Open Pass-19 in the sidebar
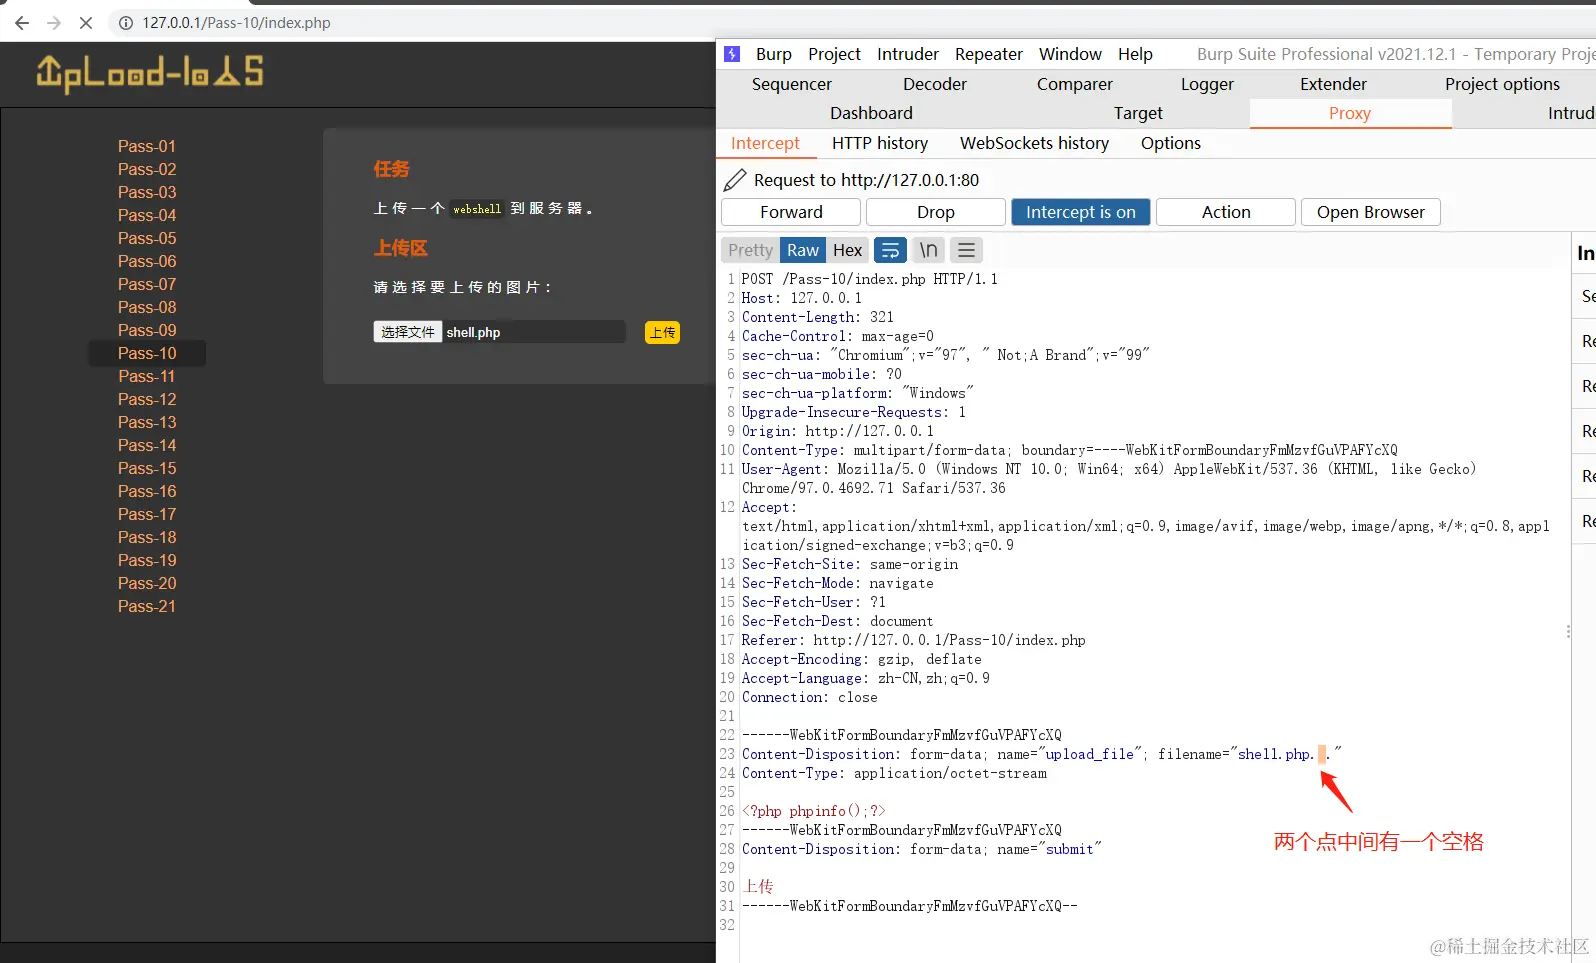This screenshot has height=963, width=1596. (147, 560)
